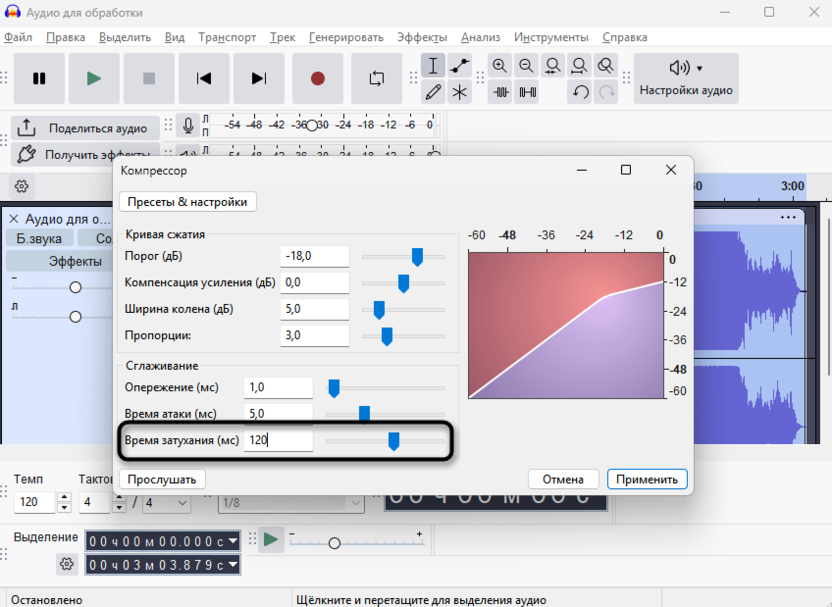The width and height of the screenshot is (832, 607).
Task: Open the Пресеты & настройки menu
Action: pyautogui.click(x=187, y=201)
